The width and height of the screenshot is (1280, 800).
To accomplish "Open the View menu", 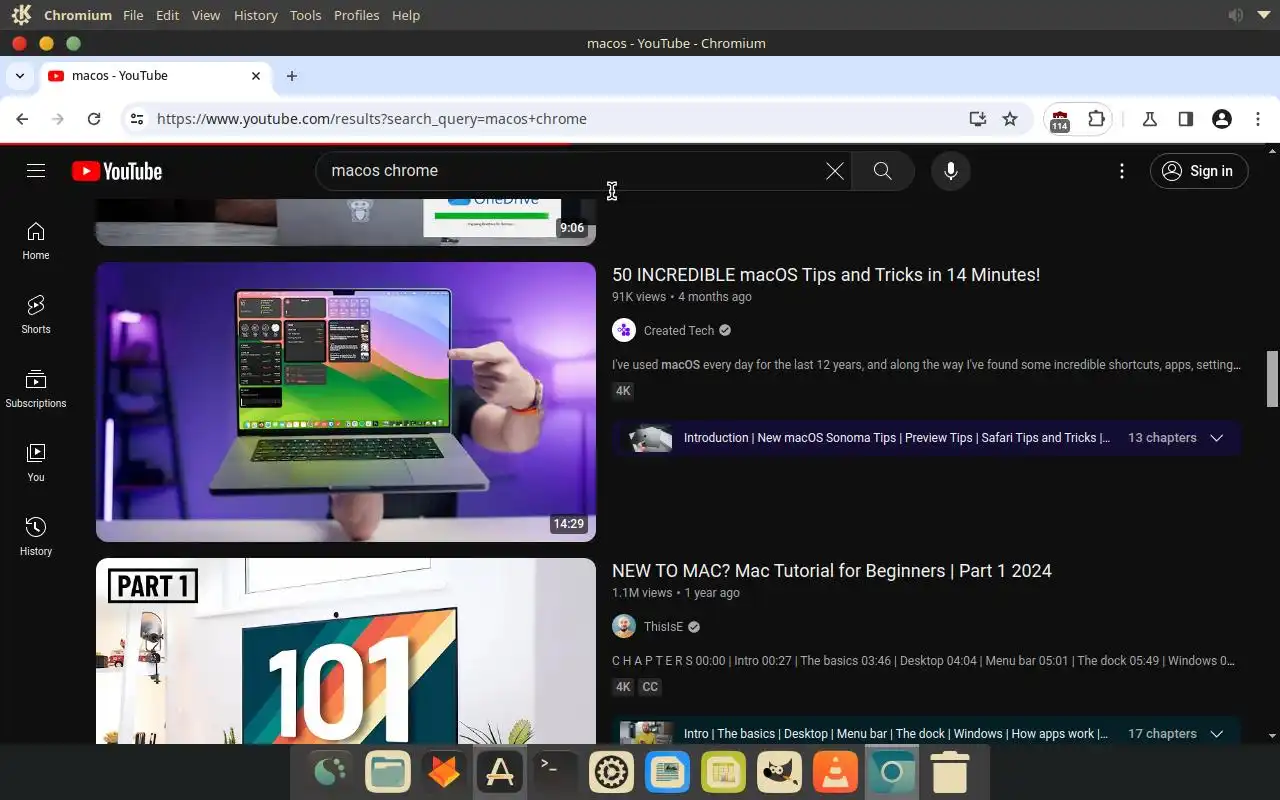I will (x=206, y=15).
